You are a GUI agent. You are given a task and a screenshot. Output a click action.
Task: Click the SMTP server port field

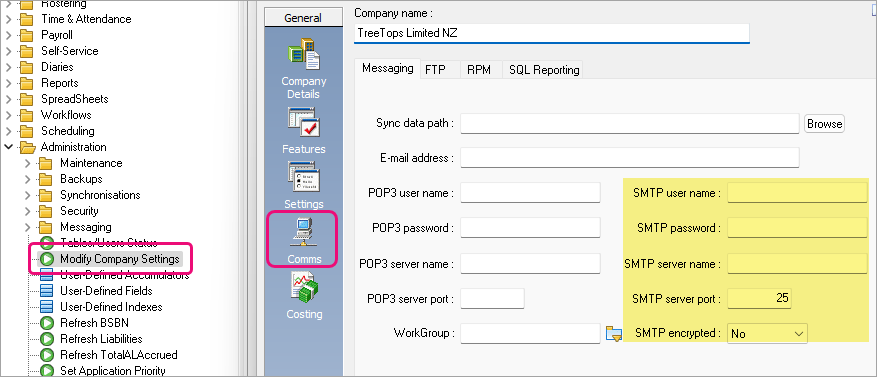tap(759, 298)
